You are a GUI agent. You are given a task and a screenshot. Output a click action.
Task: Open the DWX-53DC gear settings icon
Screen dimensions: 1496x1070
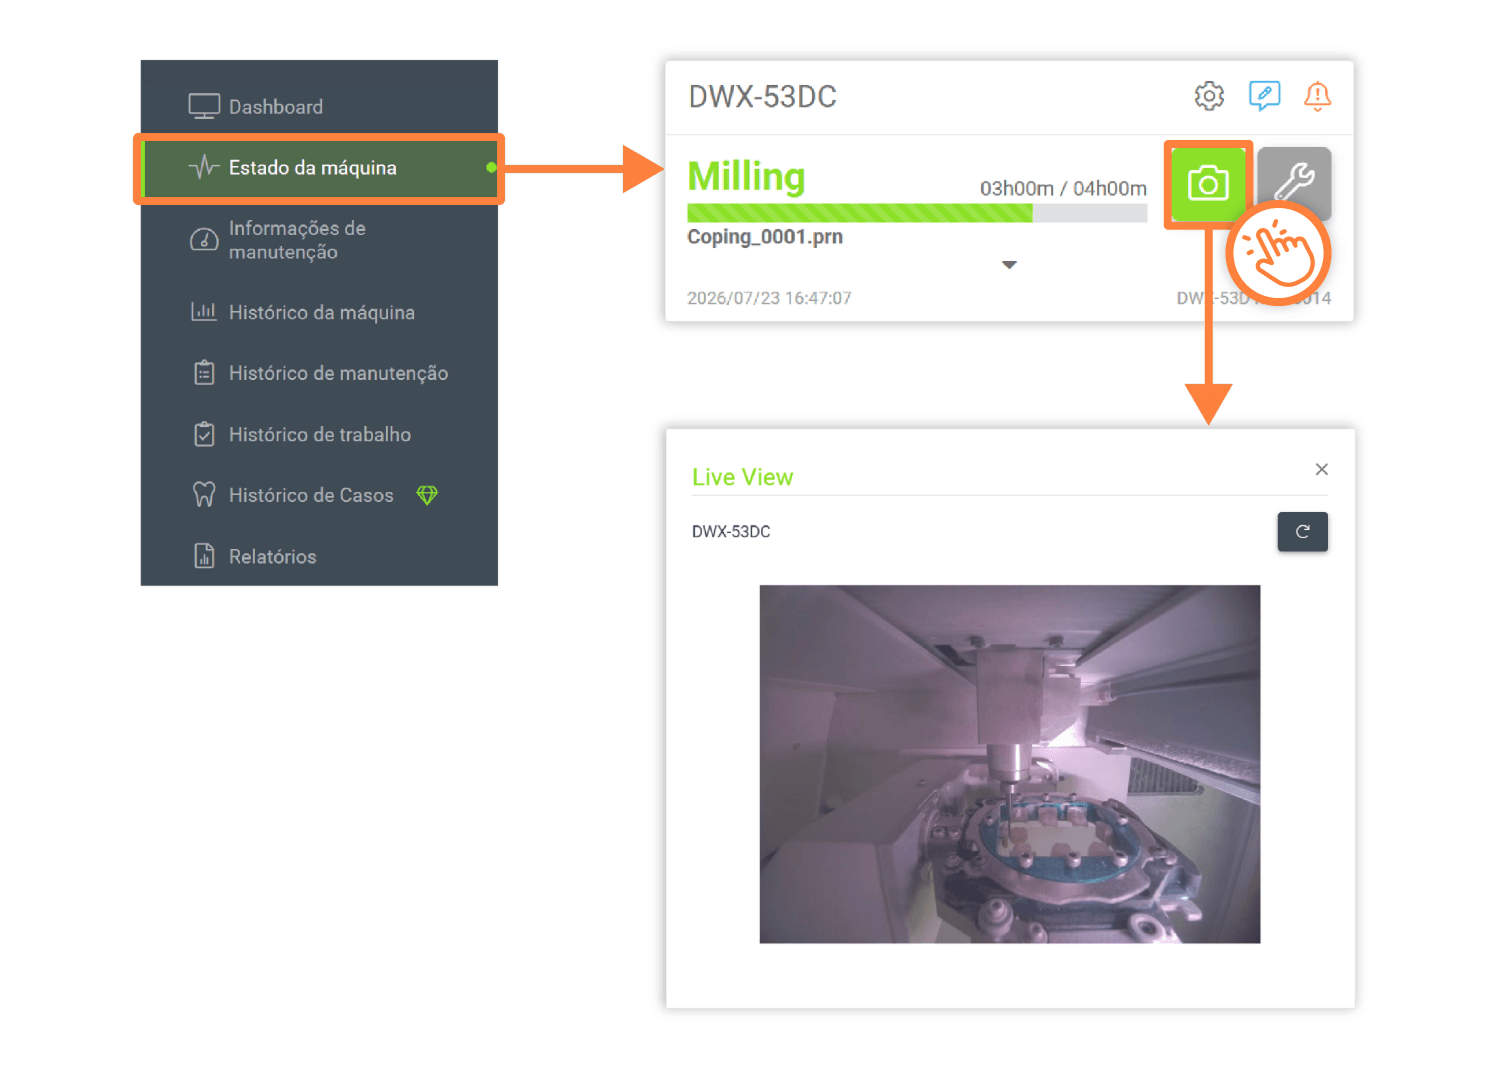(1209, 96)
